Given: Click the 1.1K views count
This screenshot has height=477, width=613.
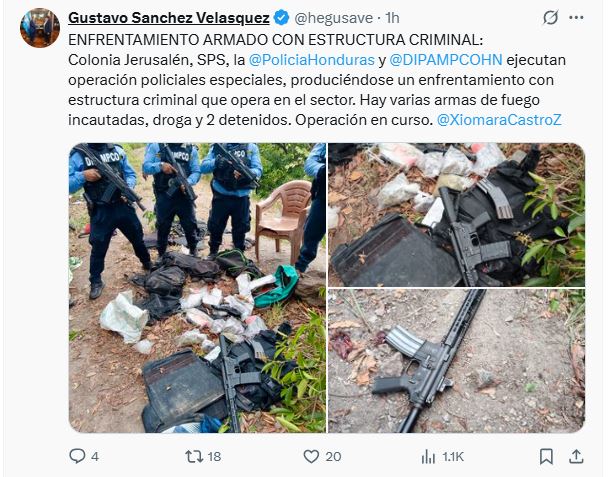Looking at the screenshot, I should pyautogui.click(x=453, y=456).
